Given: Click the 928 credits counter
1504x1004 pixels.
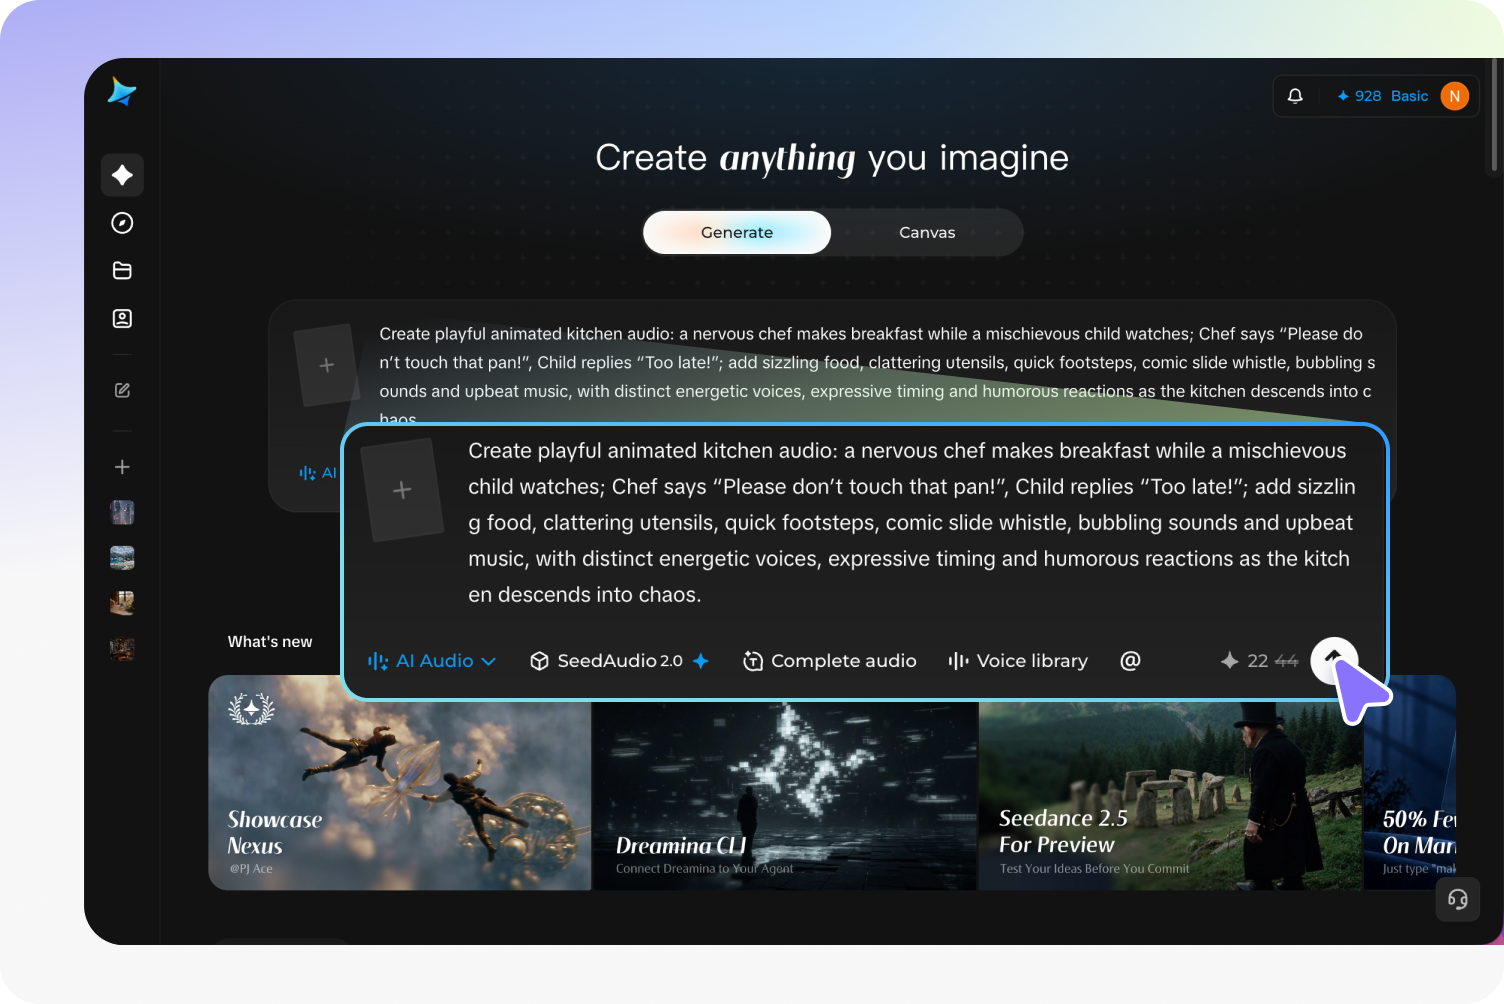Looking at the screenshot, I should click(1359, 96).
